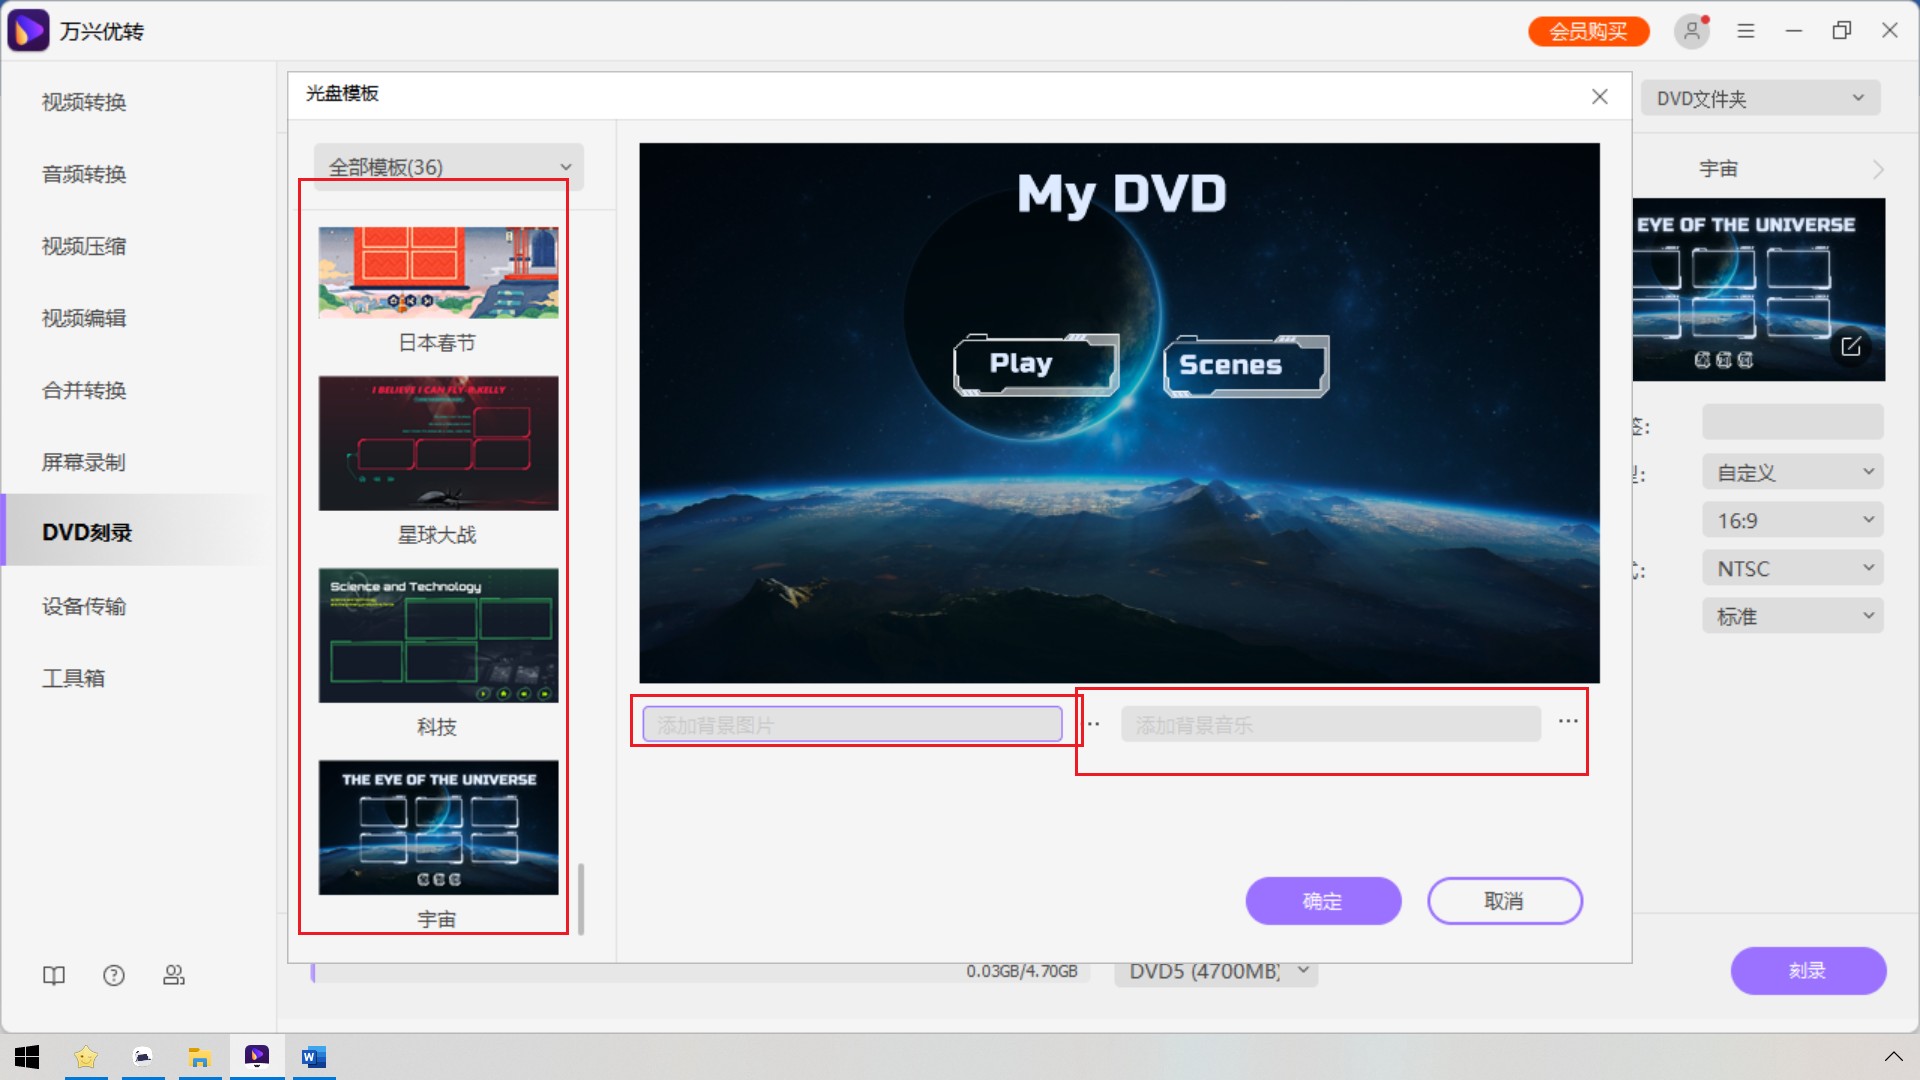Open the NTSC TV standard dropdown
The height and width of the screenshot is (1080, 1920).
click(1792, 568)
